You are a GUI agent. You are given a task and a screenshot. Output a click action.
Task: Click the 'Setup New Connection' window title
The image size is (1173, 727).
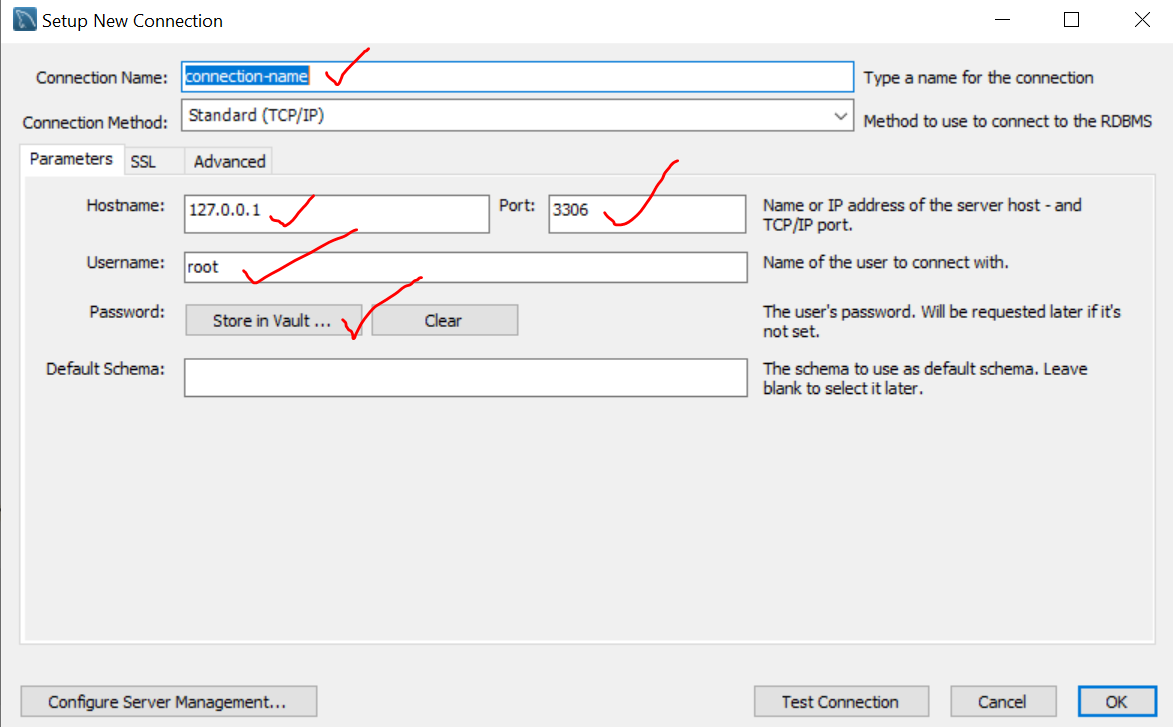point(132,21)
